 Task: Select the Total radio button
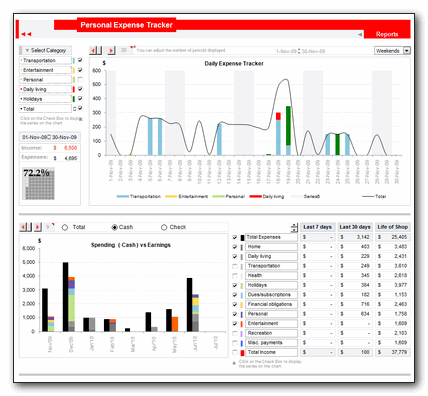click(65, 227)
